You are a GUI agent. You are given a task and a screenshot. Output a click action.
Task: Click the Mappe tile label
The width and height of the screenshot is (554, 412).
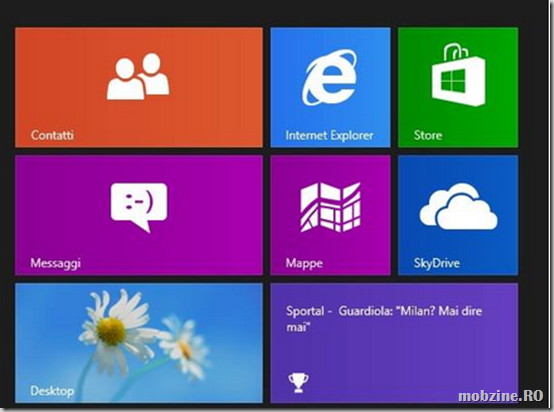click(x=304, y=263)
